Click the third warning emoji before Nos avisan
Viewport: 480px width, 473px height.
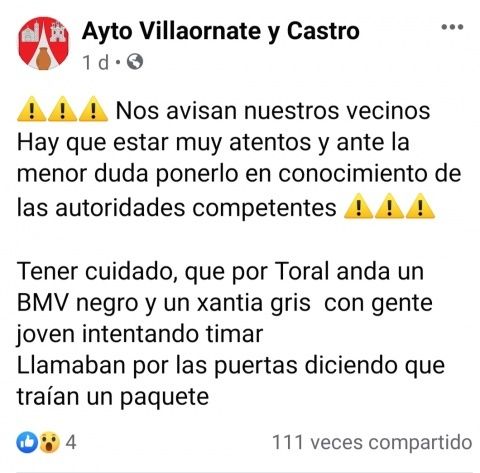93,109
